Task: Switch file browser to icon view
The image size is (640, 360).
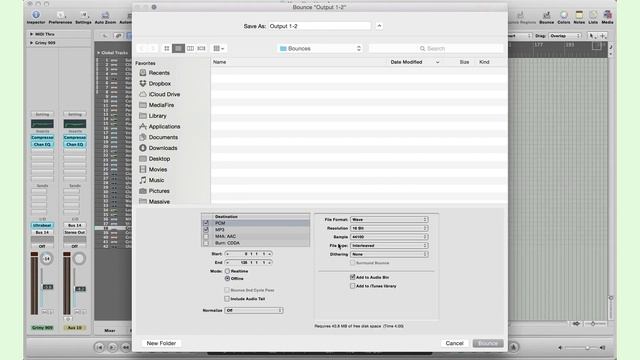Action: pos(167,49)
